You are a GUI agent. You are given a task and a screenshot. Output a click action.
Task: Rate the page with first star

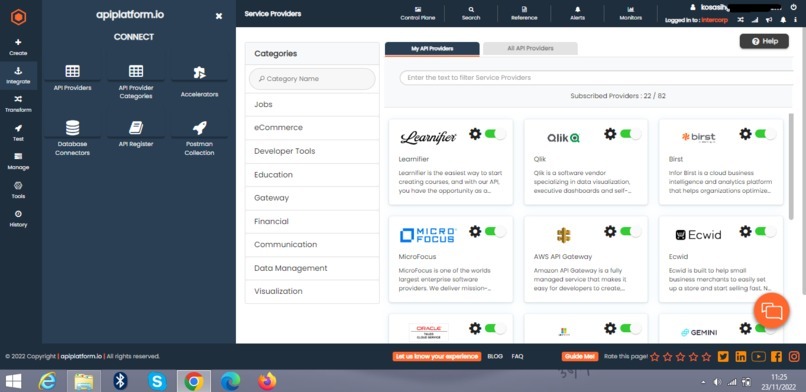(x=654, y=357)
